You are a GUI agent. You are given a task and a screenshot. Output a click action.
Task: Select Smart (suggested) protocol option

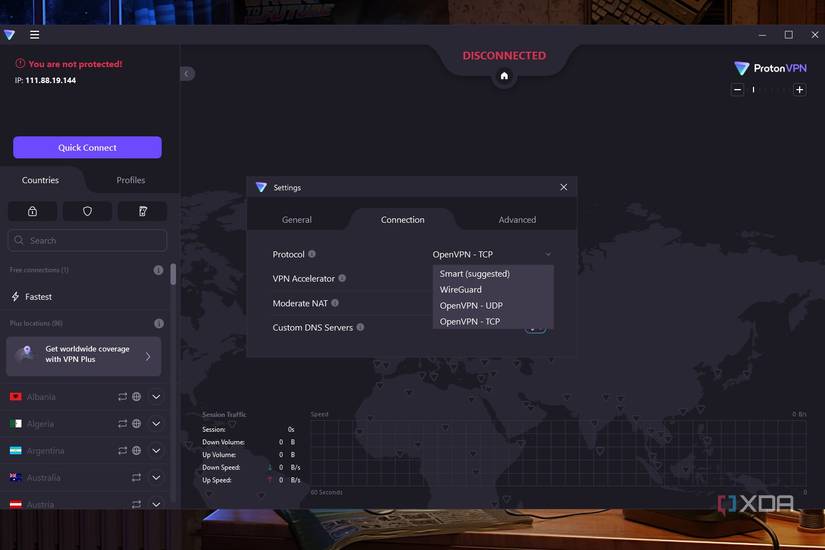(493, 274)
